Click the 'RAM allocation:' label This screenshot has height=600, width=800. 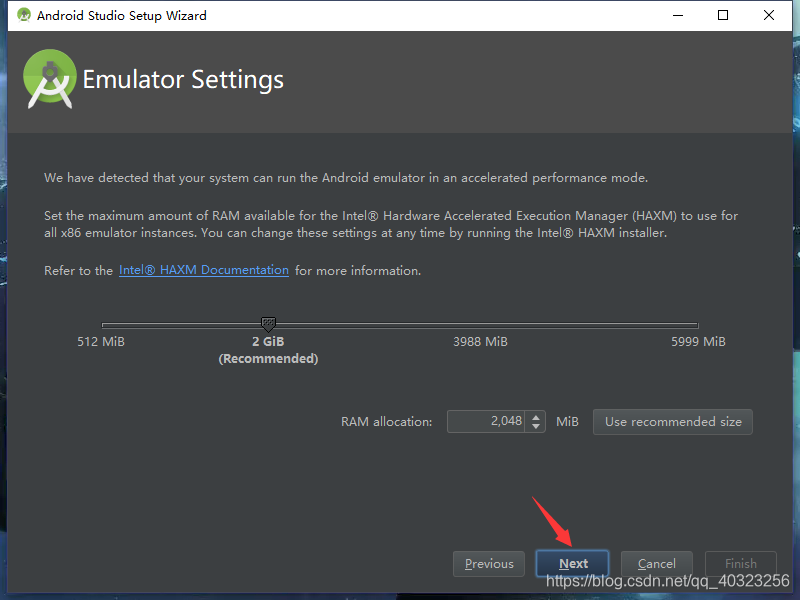(386, 422)
